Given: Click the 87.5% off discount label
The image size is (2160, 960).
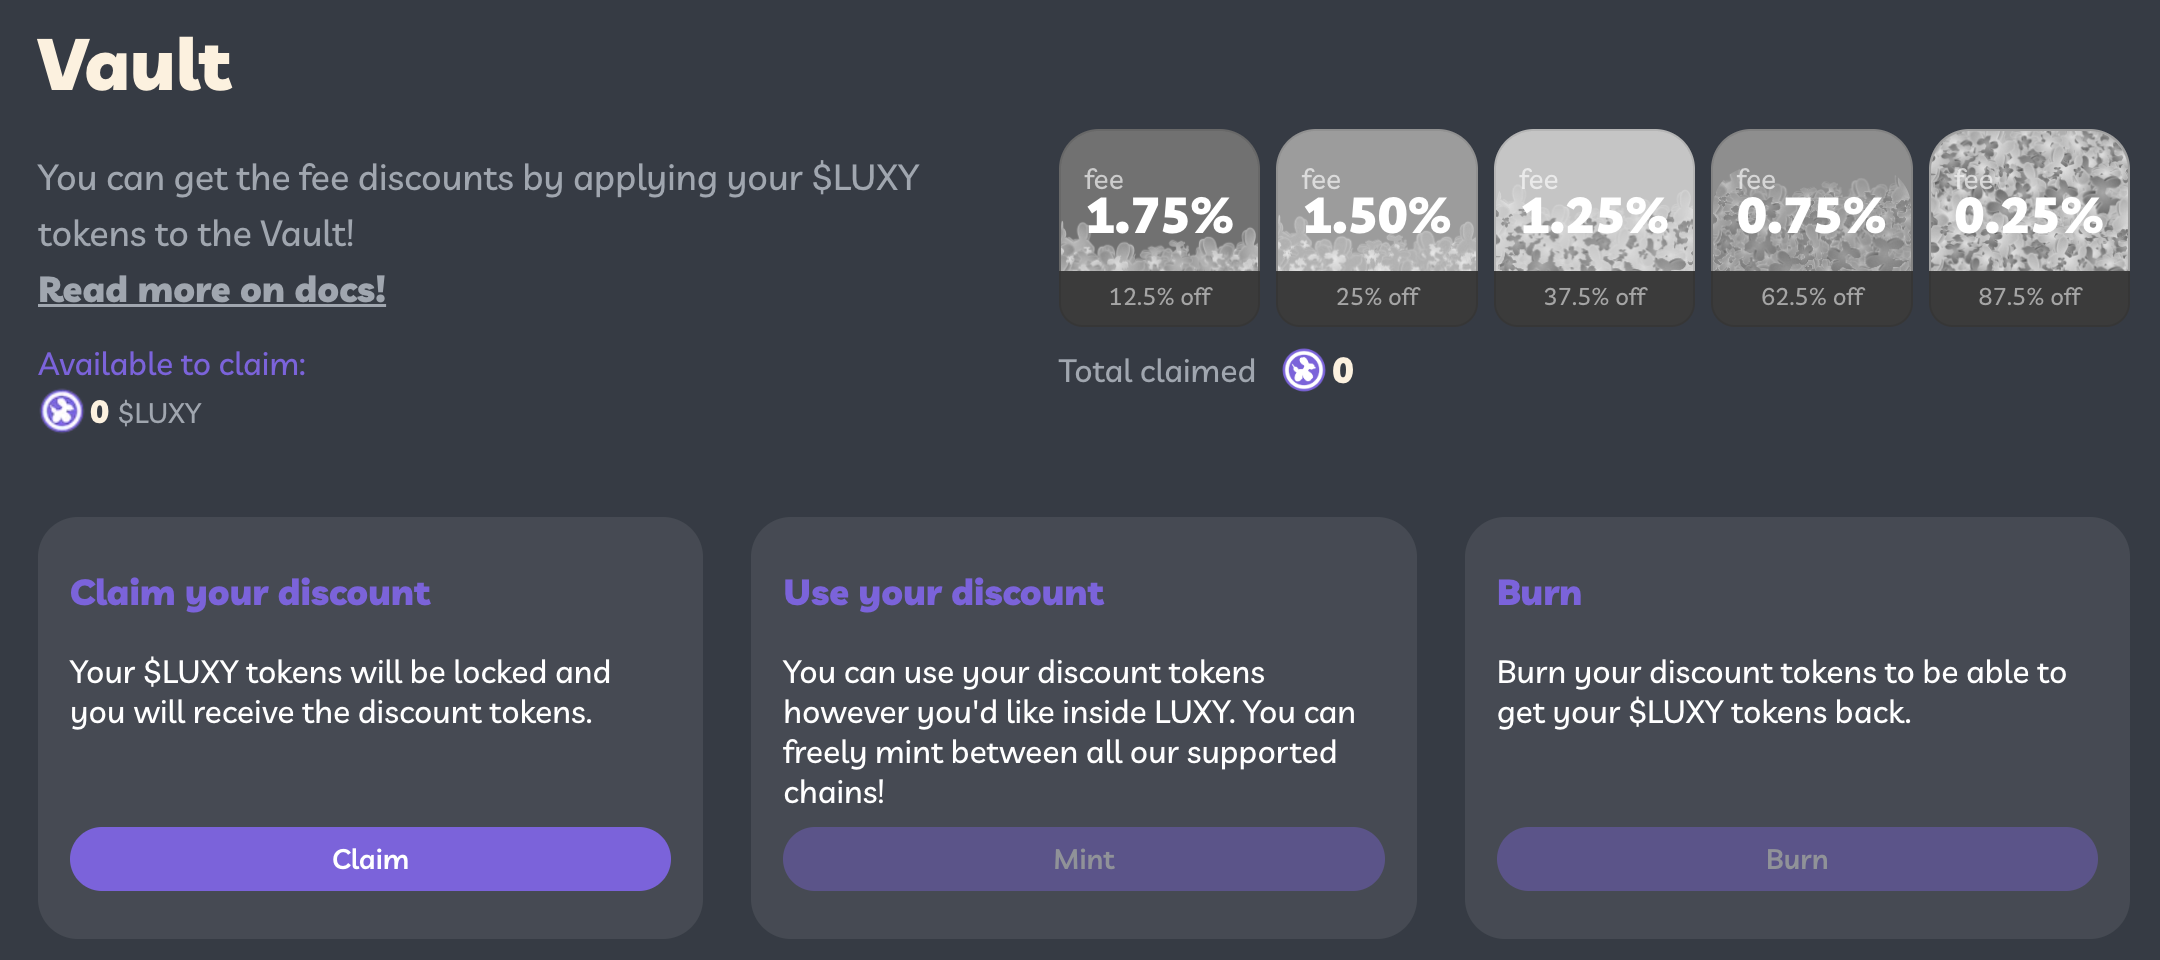Looking at the screenshot, I should [2029, 297].
